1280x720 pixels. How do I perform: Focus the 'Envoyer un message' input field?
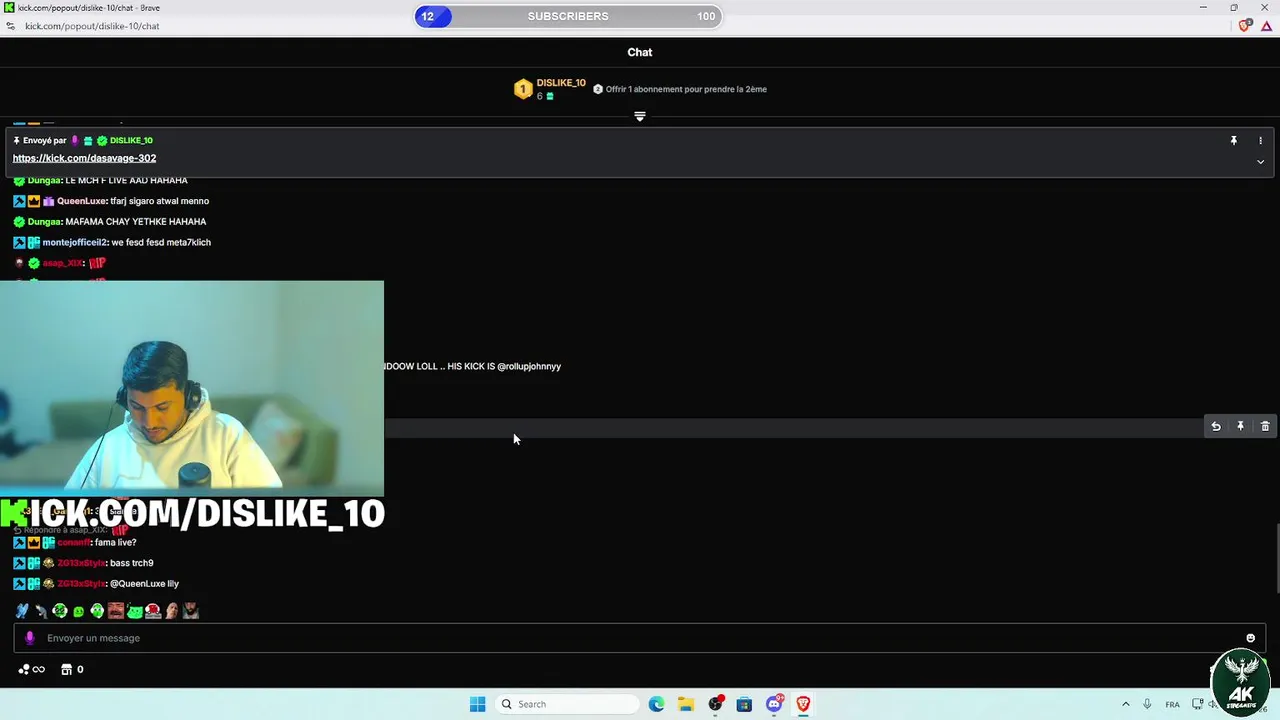pyautogui.click(x=640, y=638)
